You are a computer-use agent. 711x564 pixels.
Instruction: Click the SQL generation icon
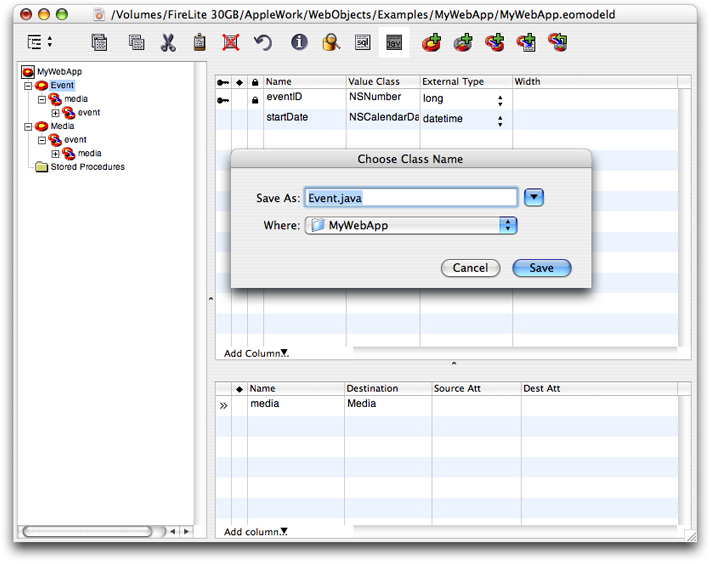[x=363, y=43]
